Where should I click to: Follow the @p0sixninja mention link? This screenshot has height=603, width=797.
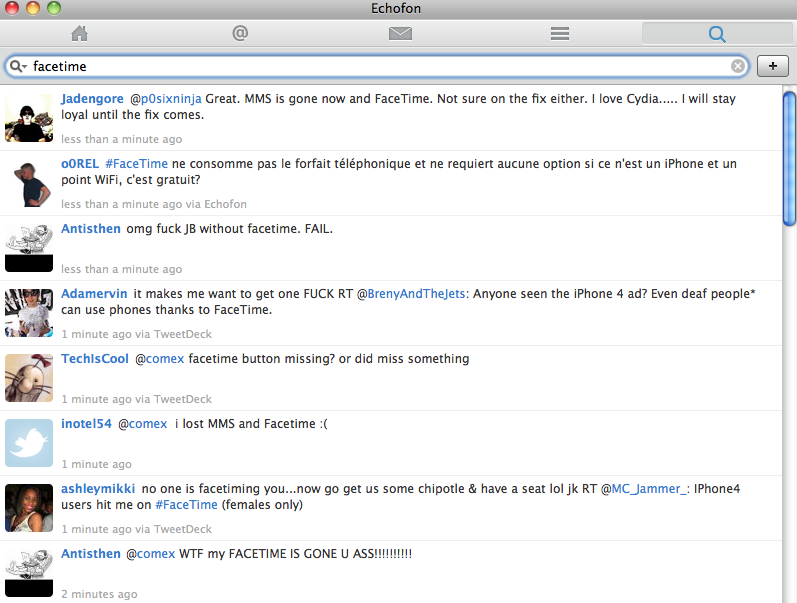pos(166,99)
